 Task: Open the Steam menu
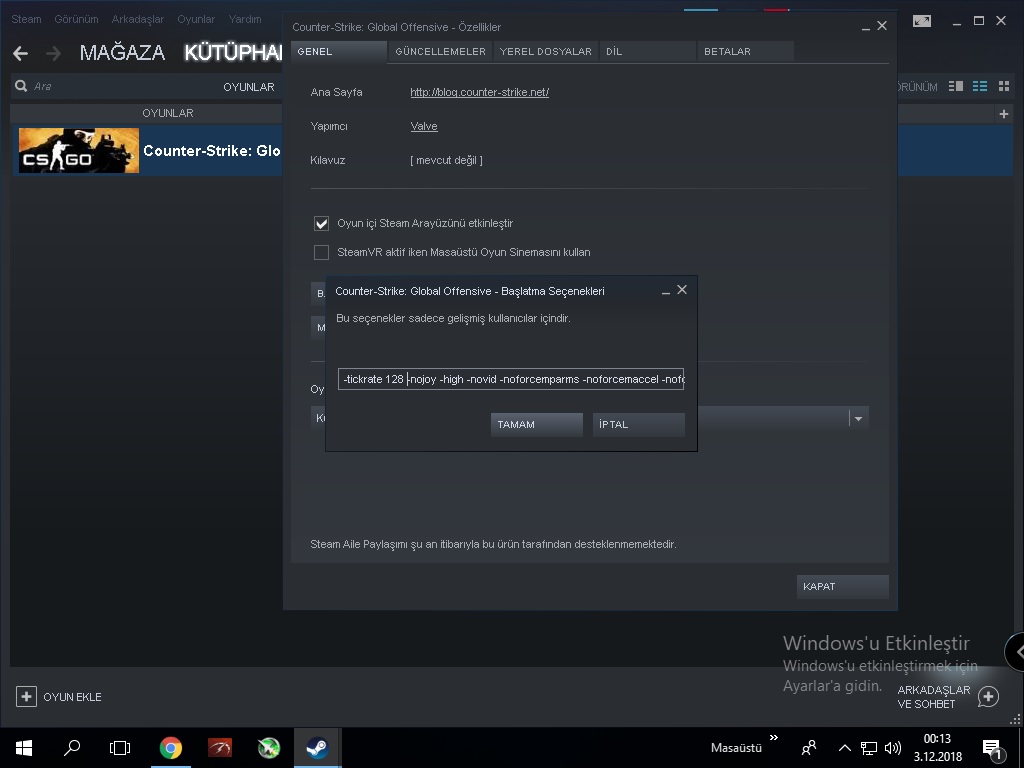pyautogui.click(x=26, y=19)
